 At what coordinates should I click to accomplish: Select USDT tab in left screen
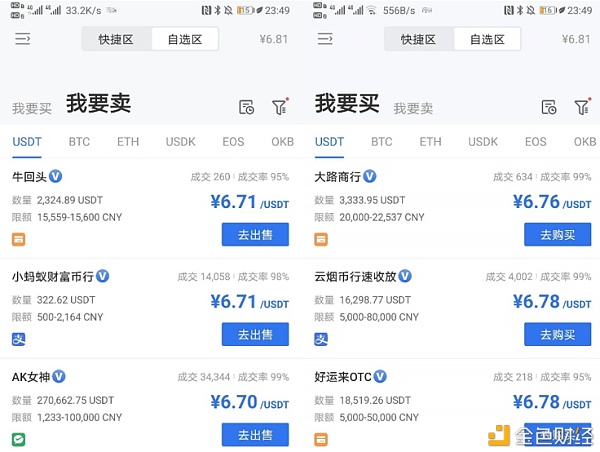tap(27, 142)
